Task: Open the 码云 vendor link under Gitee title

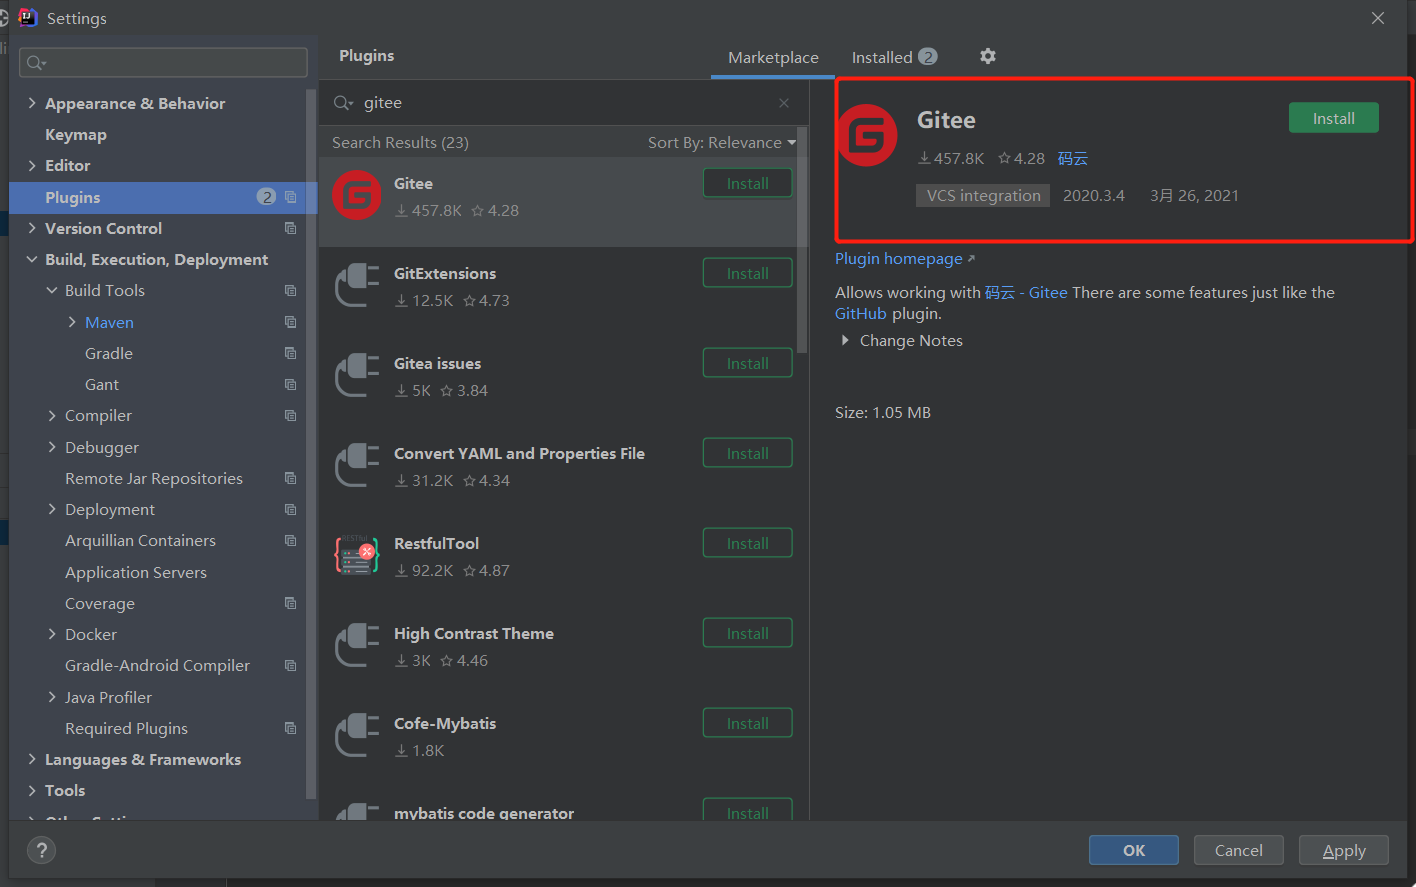Action: [x=1073, y=158]
